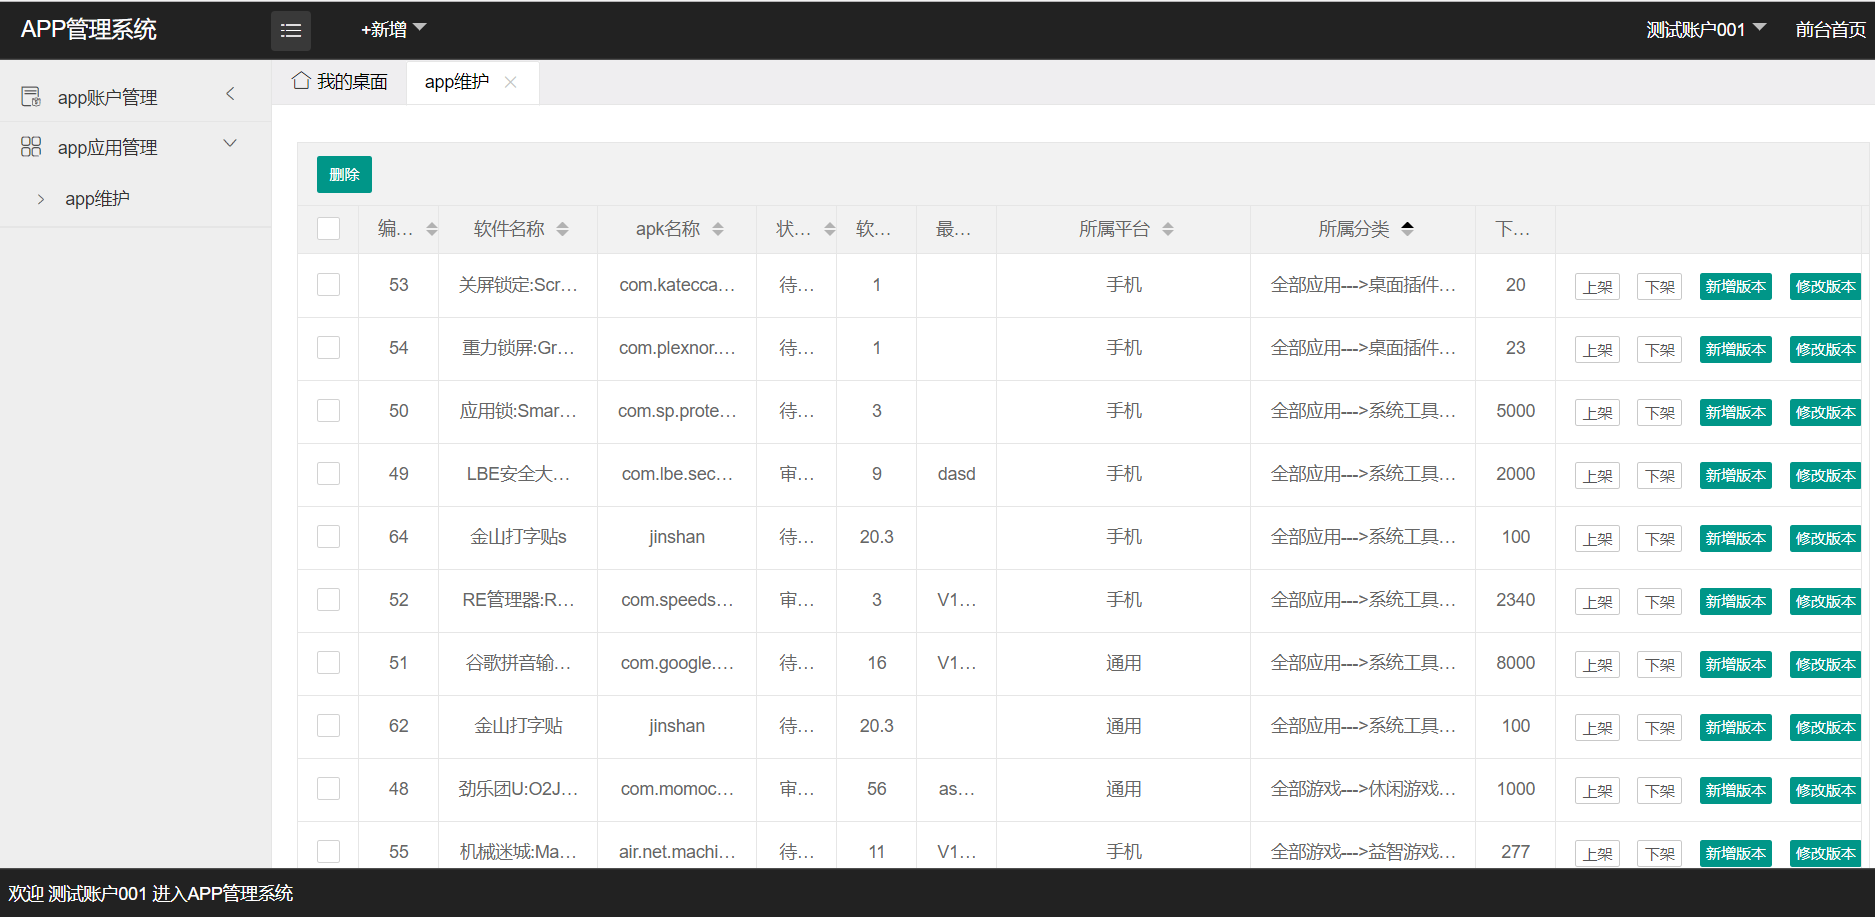
Task: Check the row 49 checkbox
Action: 328,474
